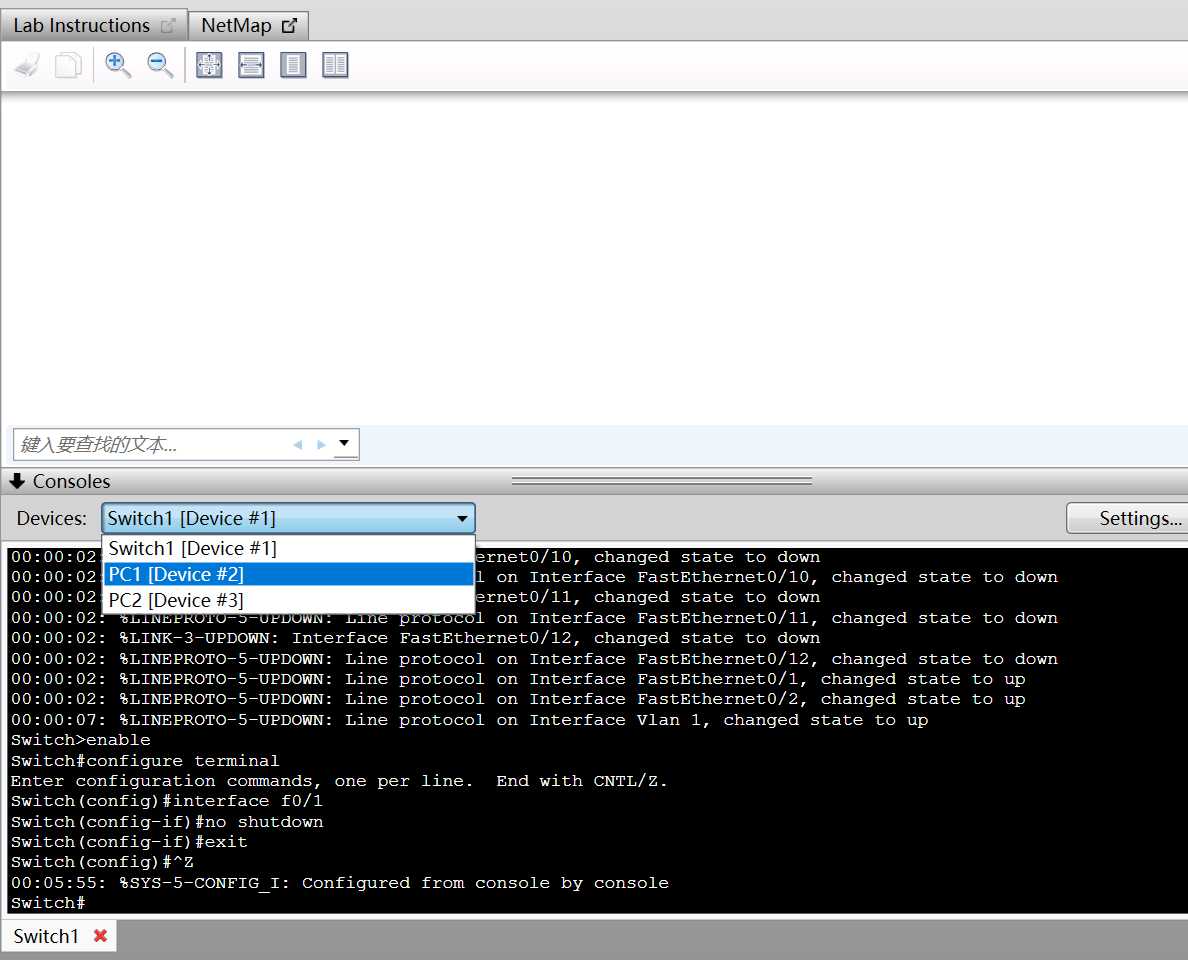Zoom in with the magnifier plus icon

click(x=117, y=65)
